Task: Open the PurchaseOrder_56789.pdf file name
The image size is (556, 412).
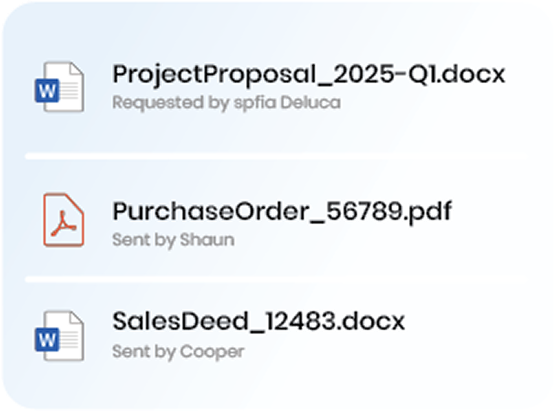Action: pyautogui.click(x=282, y=212)
